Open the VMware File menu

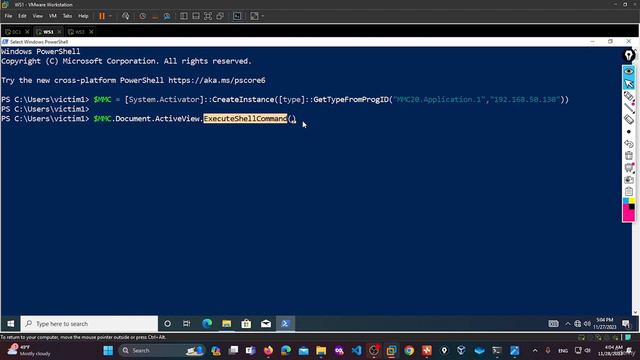9,16
